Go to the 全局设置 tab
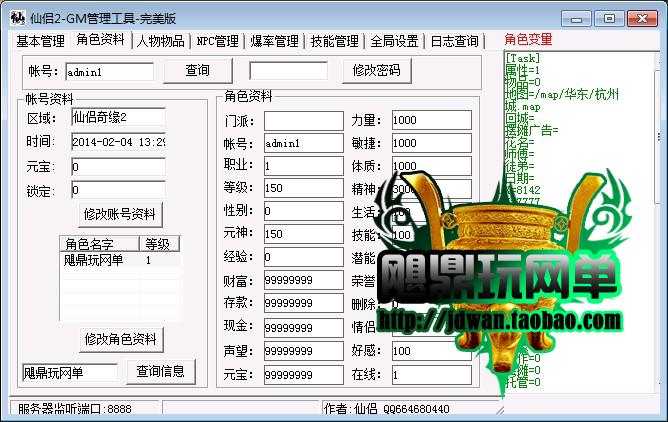Viewport: 668px width, 422px height. tap(394, 41)
